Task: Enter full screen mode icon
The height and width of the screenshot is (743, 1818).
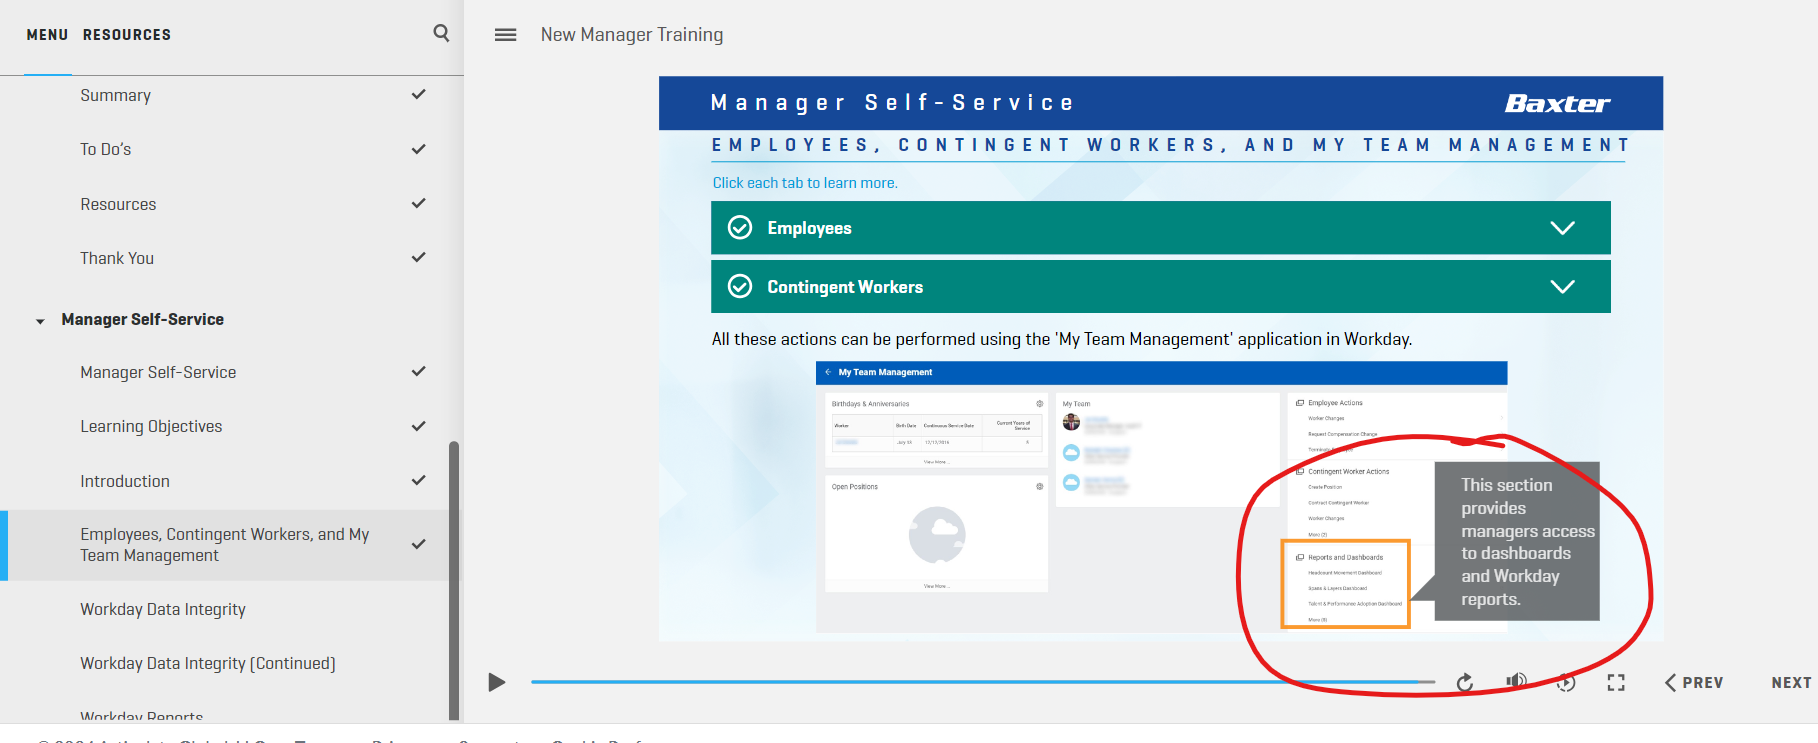Action: [x=1616, y=682]
